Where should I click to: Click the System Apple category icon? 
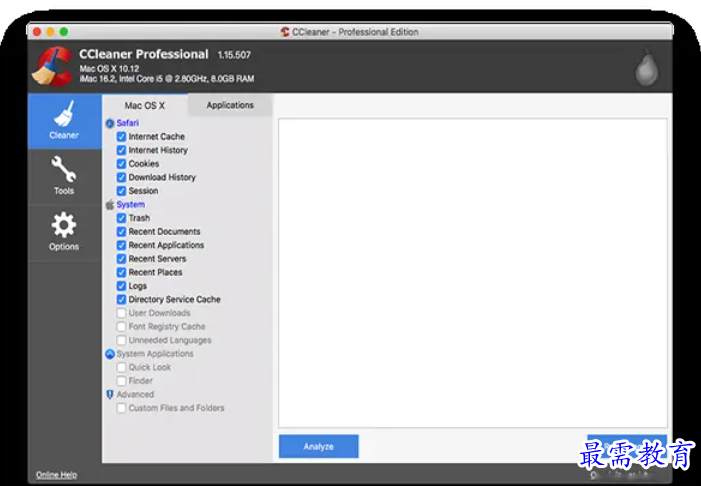pyautogui.click(x=110, y=205)
